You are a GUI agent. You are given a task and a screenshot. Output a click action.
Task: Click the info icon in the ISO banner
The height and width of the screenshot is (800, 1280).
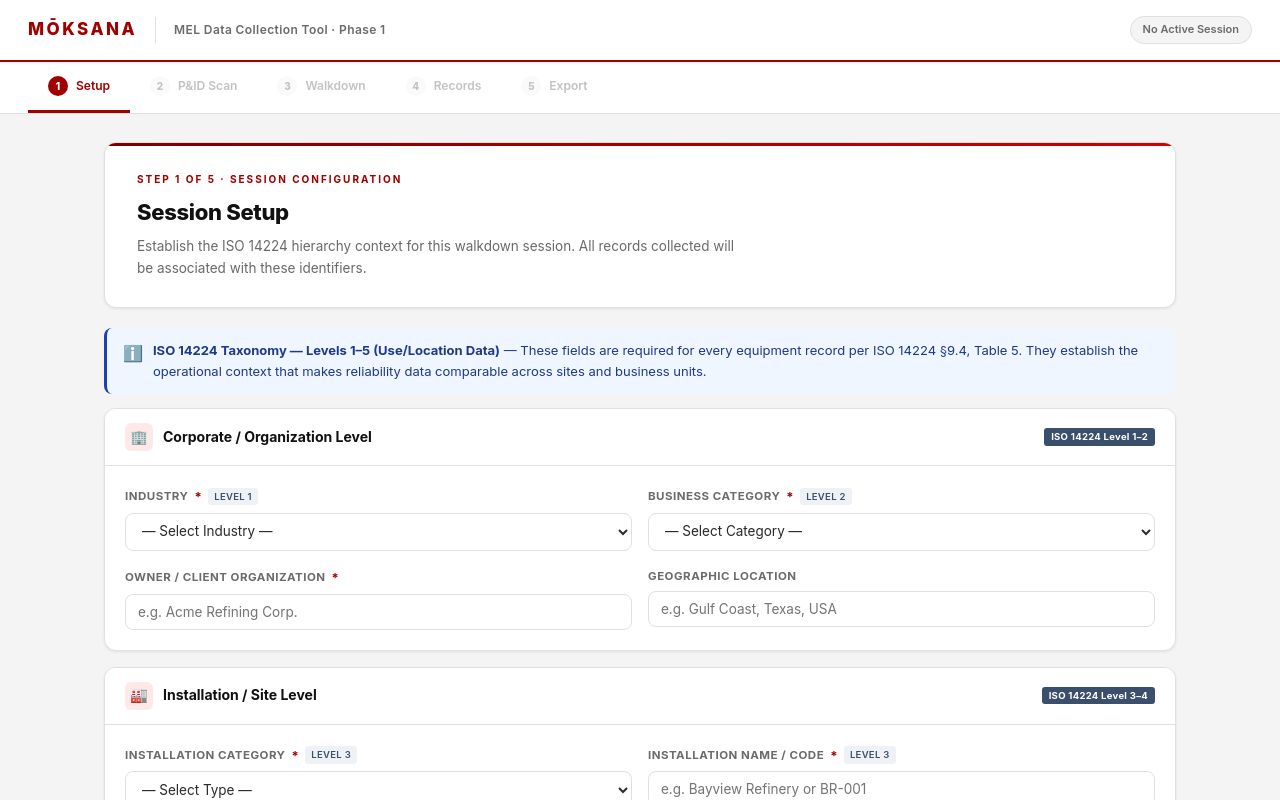[133, 353]
